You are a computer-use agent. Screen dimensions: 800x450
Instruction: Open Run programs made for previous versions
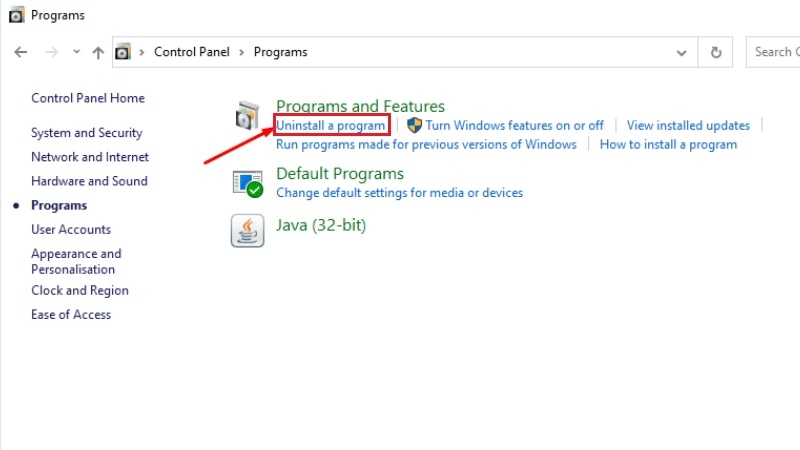point(426,145)
